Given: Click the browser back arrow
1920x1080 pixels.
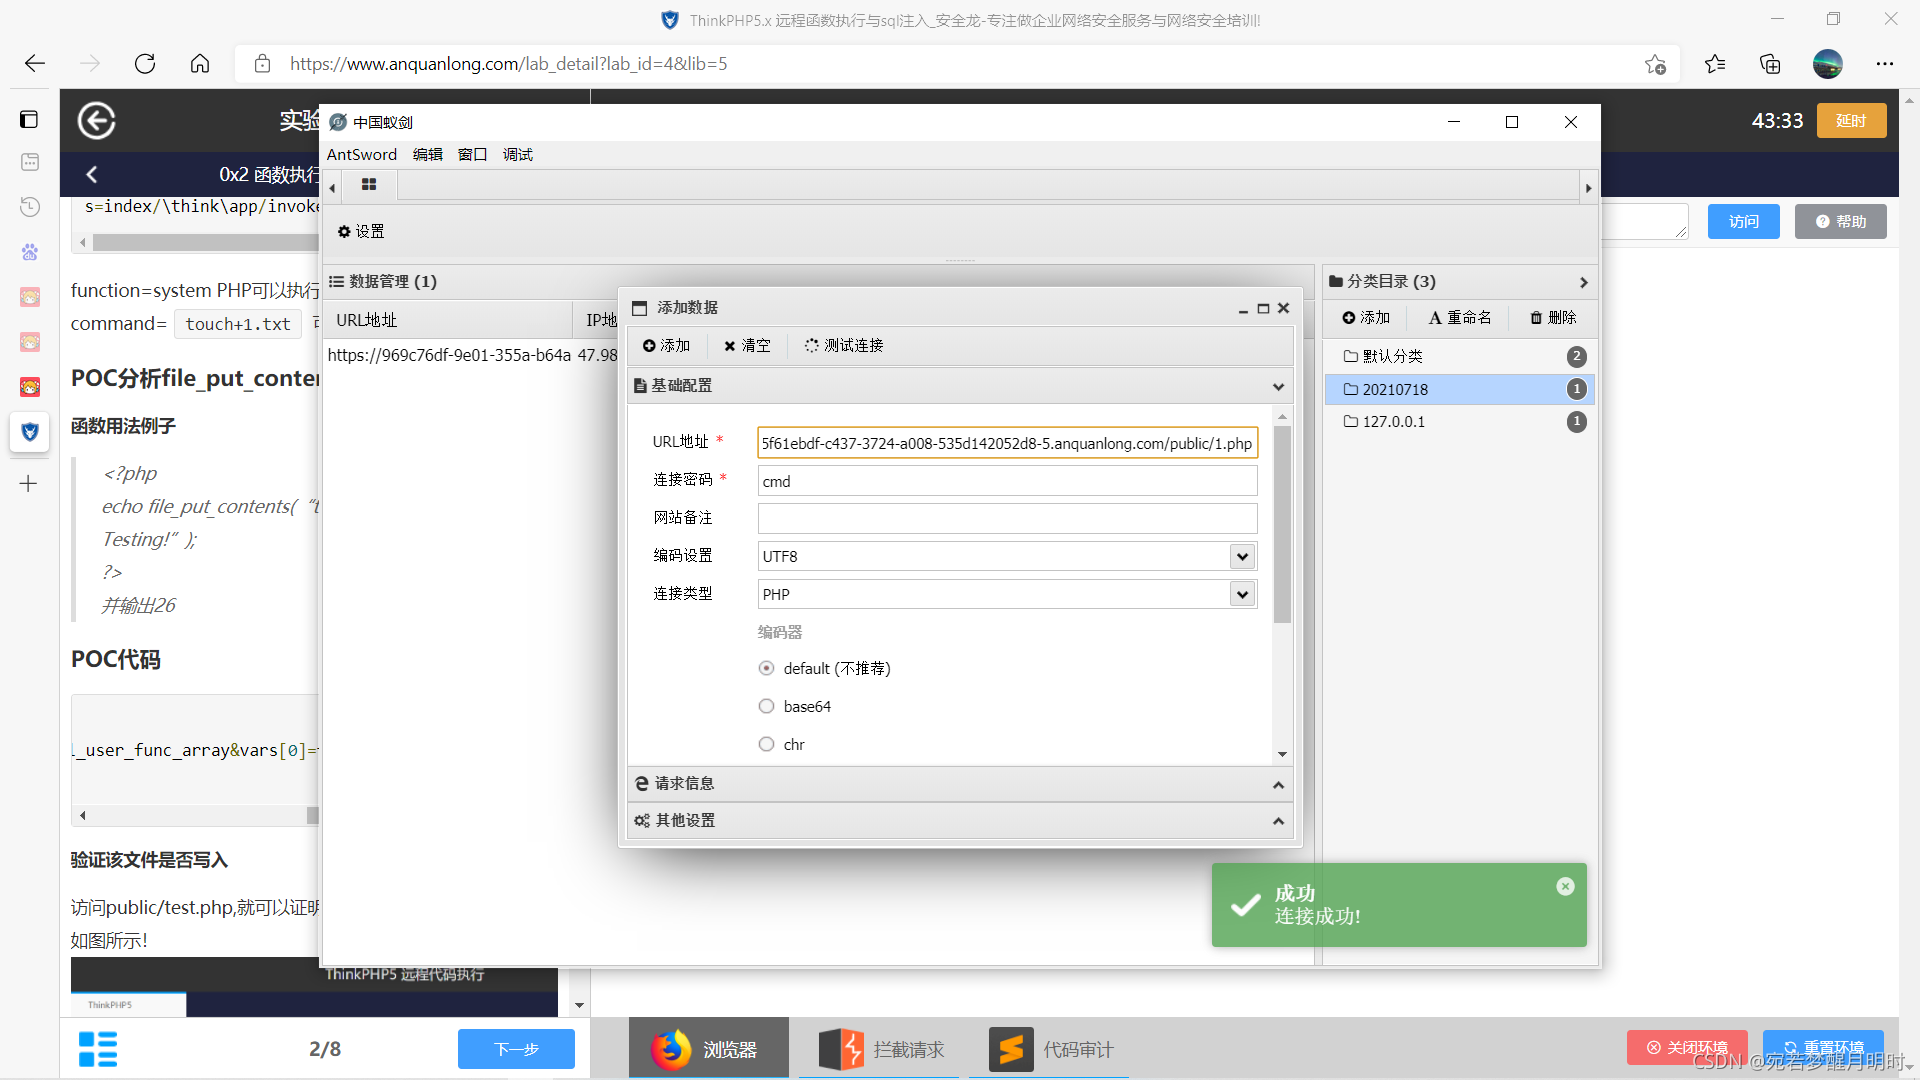Looking at the screenshot, I should coord(35,64).
